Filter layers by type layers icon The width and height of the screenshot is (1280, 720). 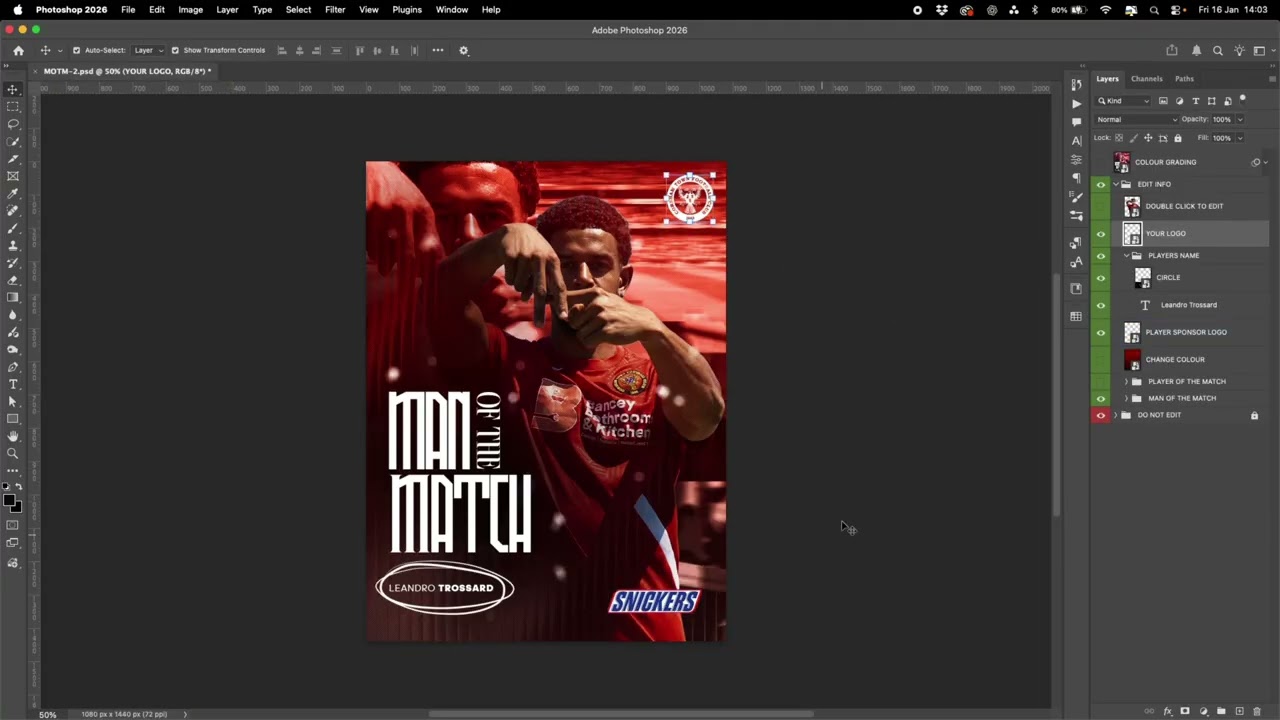tap(1196, 101)
